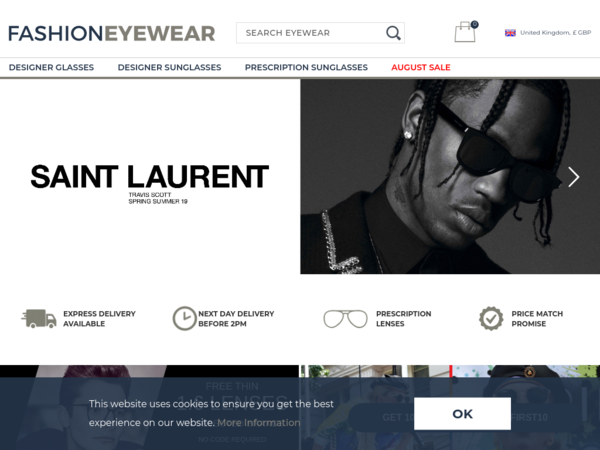Click OK to accept cookies

[462, 414]
